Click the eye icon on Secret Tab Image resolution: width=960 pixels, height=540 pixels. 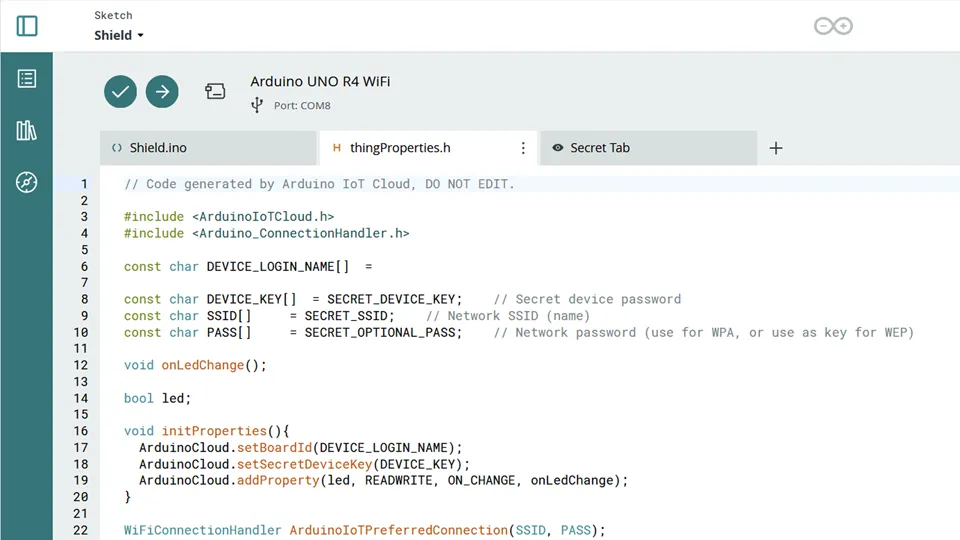[558, 148]
